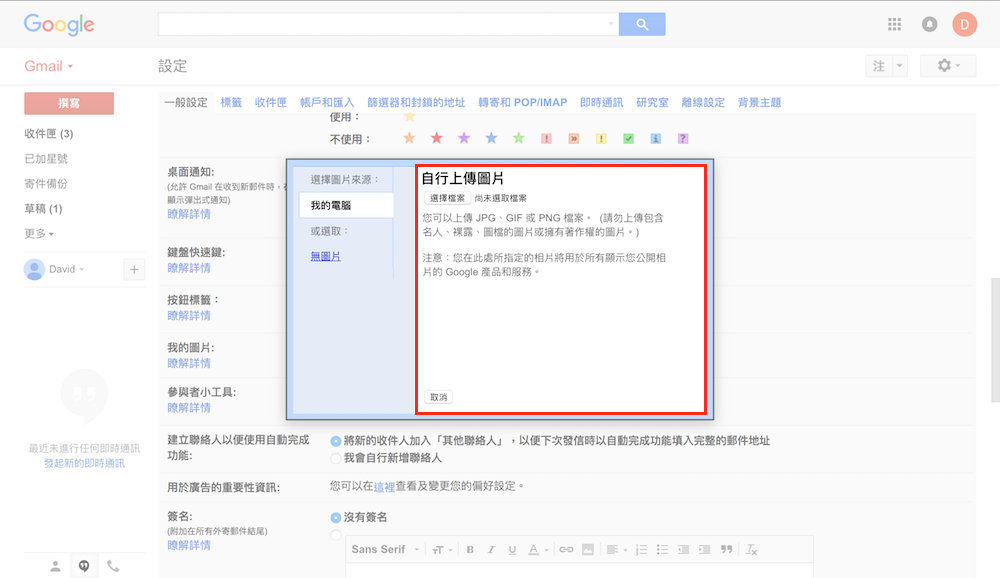Click the insert link icon in signature toolbar
Image resolution: width=1000 pixels, height=578 pixels.
[x=566, y=549]
